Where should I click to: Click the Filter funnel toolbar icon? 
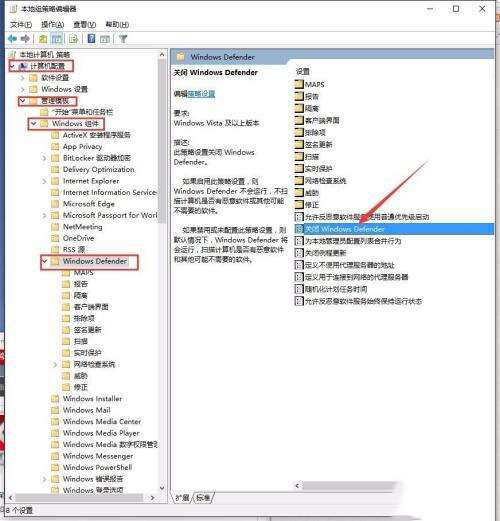click(123, 39)
